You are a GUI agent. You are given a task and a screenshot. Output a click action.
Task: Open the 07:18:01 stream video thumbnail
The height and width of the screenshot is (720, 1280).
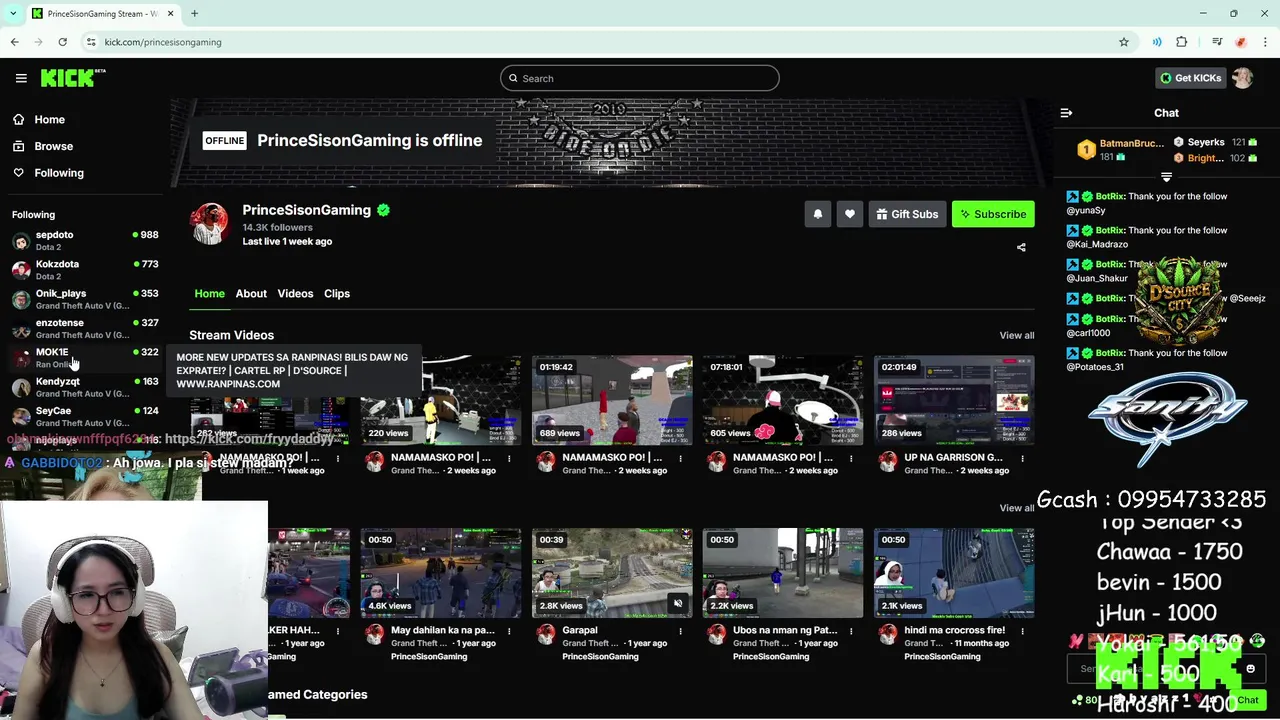point(783,400)
